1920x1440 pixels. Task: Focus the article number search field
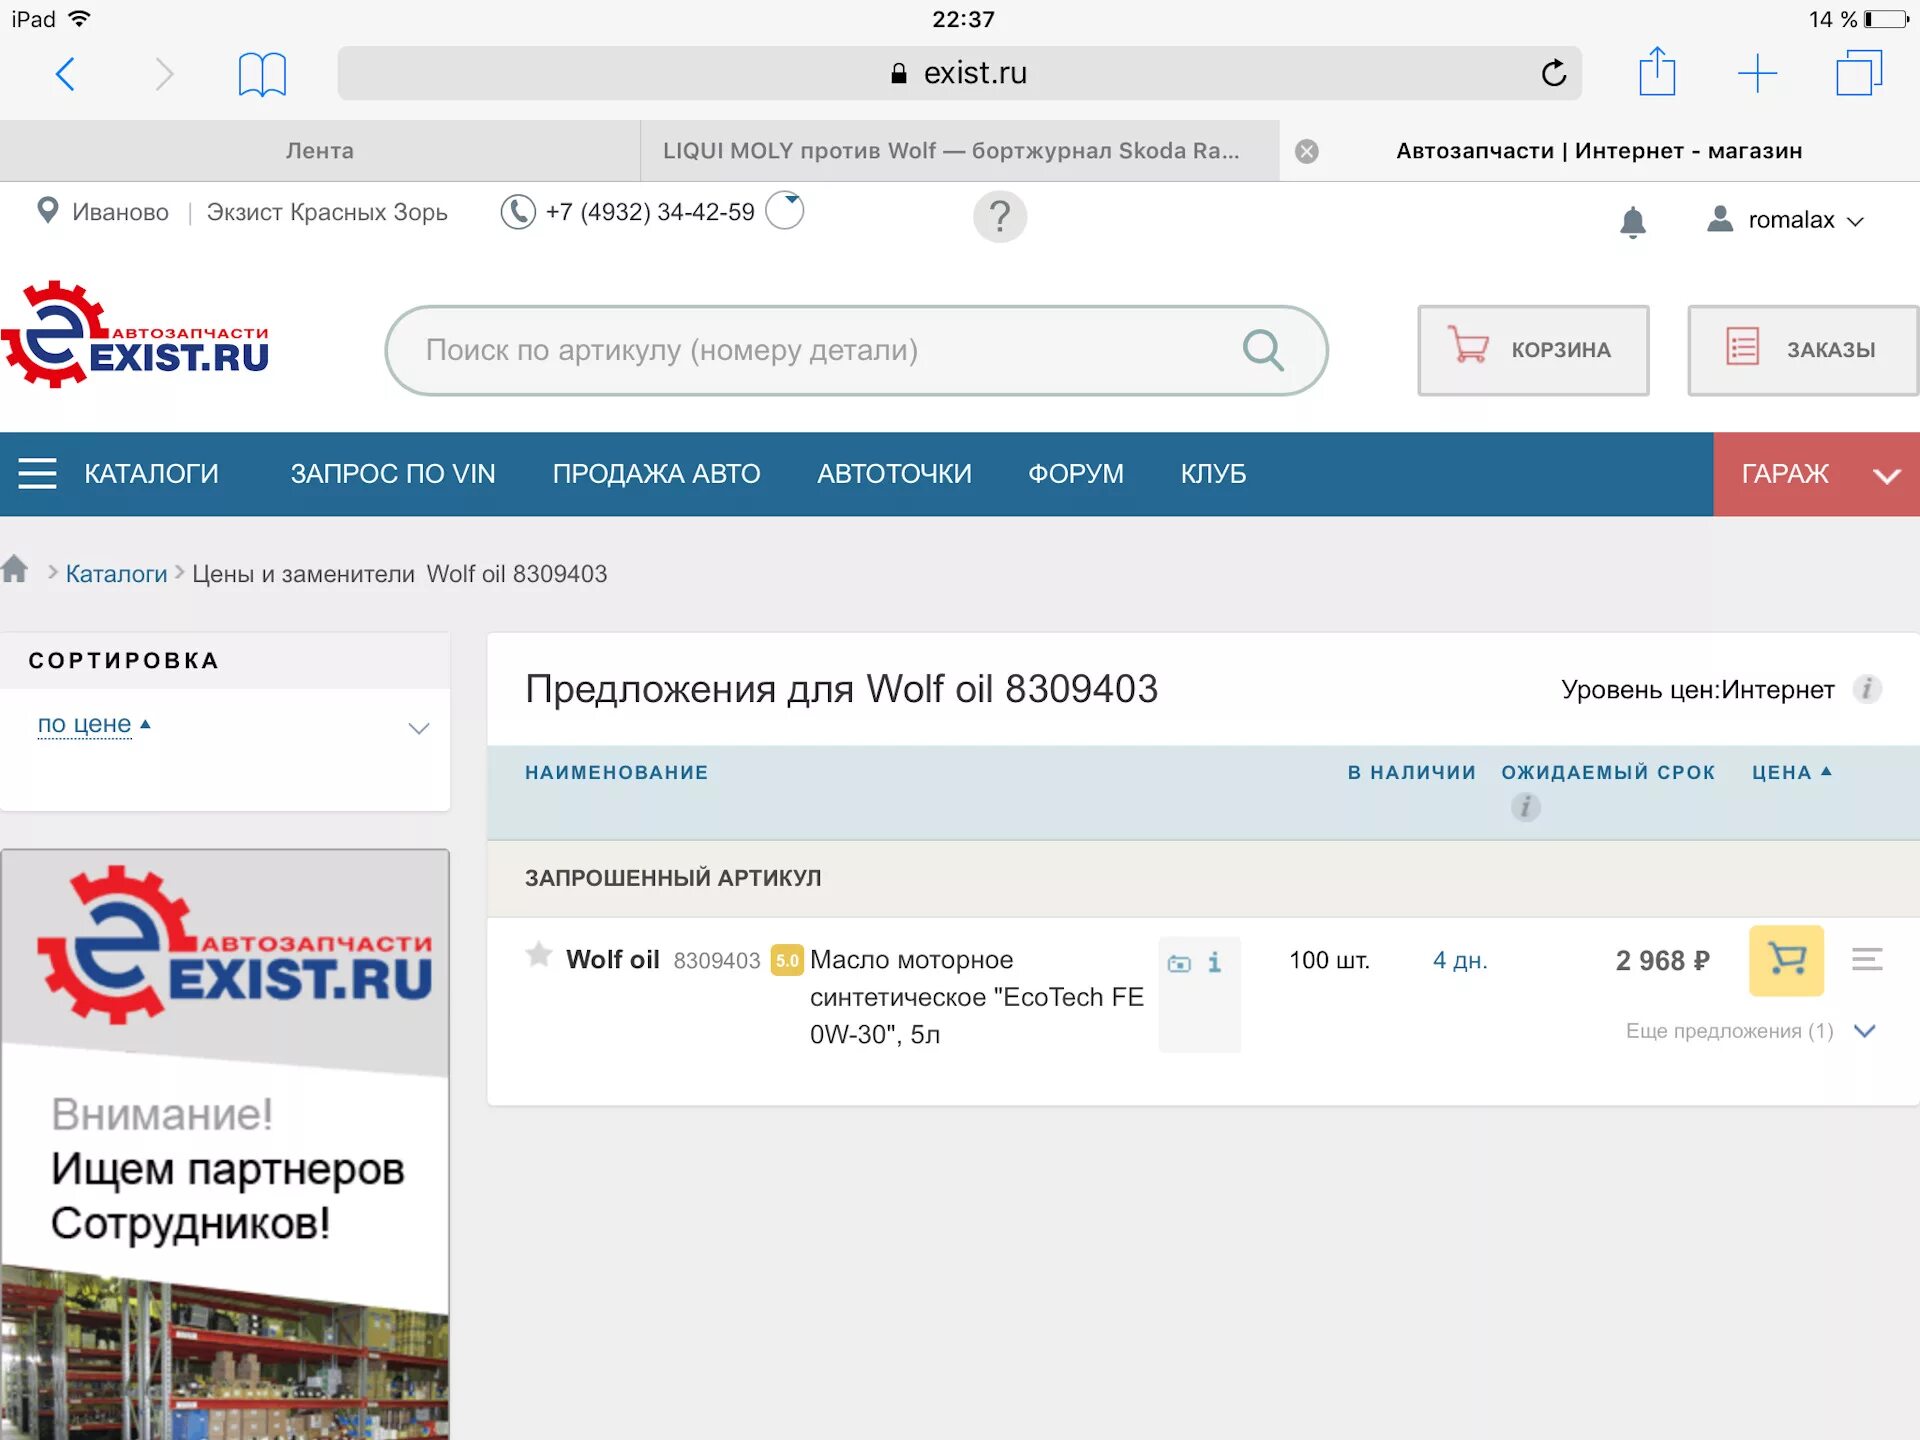856,350
